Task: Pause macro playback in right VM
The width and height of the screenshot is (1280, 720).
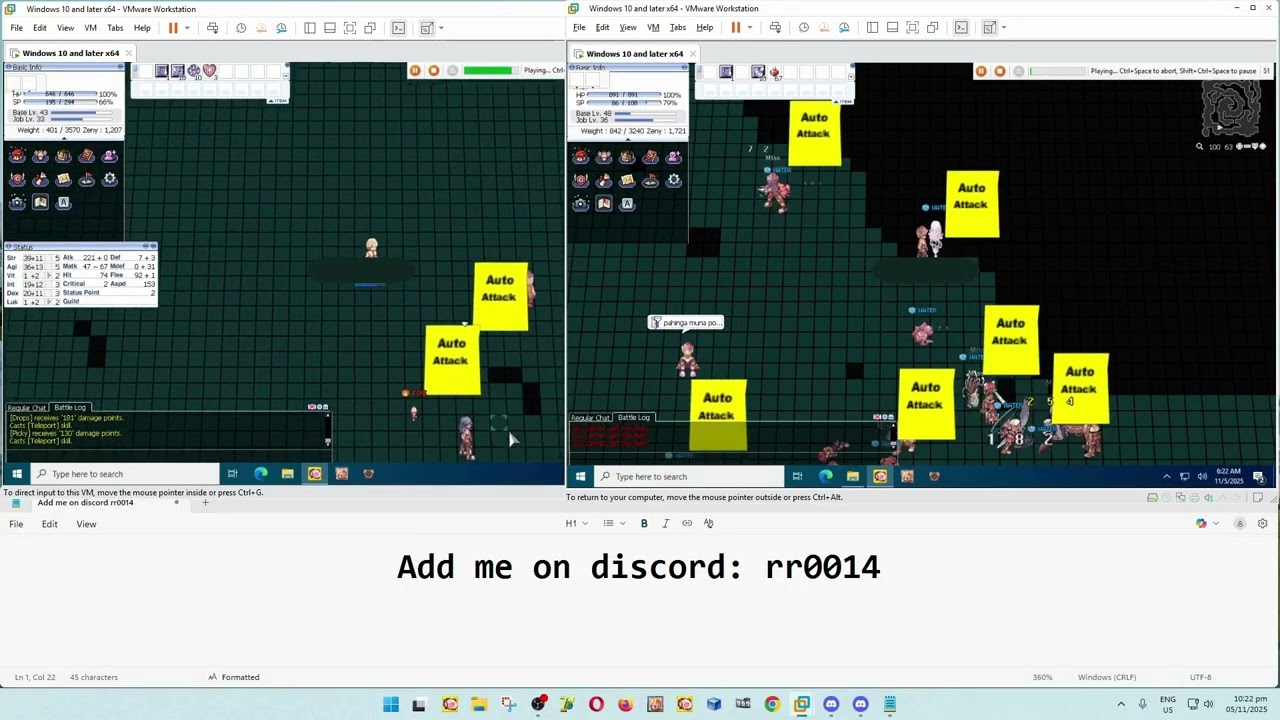Action: pos(981,71)
